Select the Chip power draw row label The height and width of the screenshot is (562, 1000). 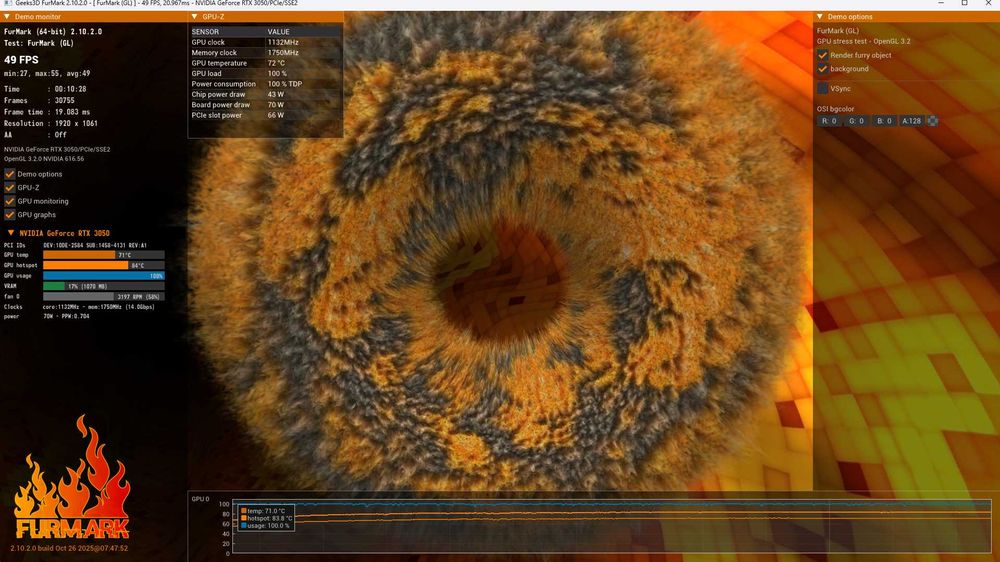(218, 94)
